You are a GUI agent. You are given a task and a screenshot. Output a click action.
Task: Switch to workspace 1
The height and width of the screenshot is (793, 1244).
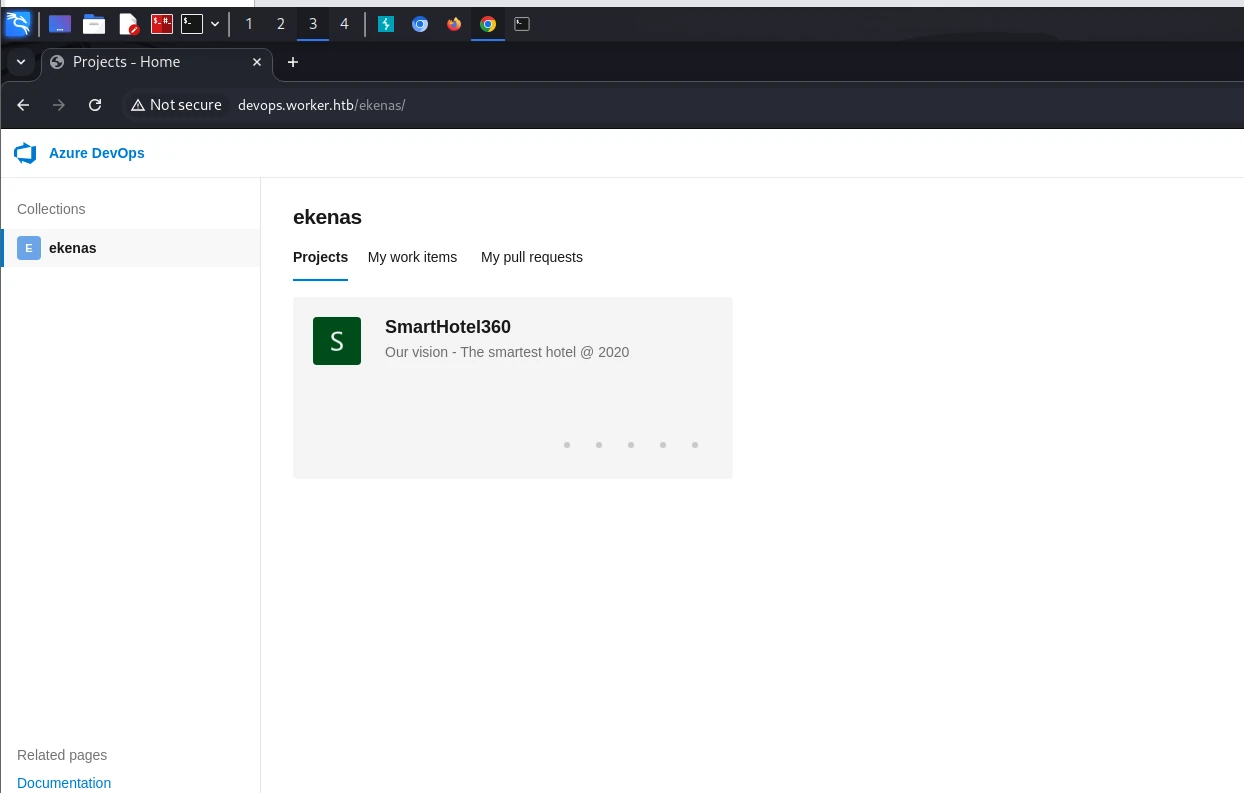click(x=249, y=24)
